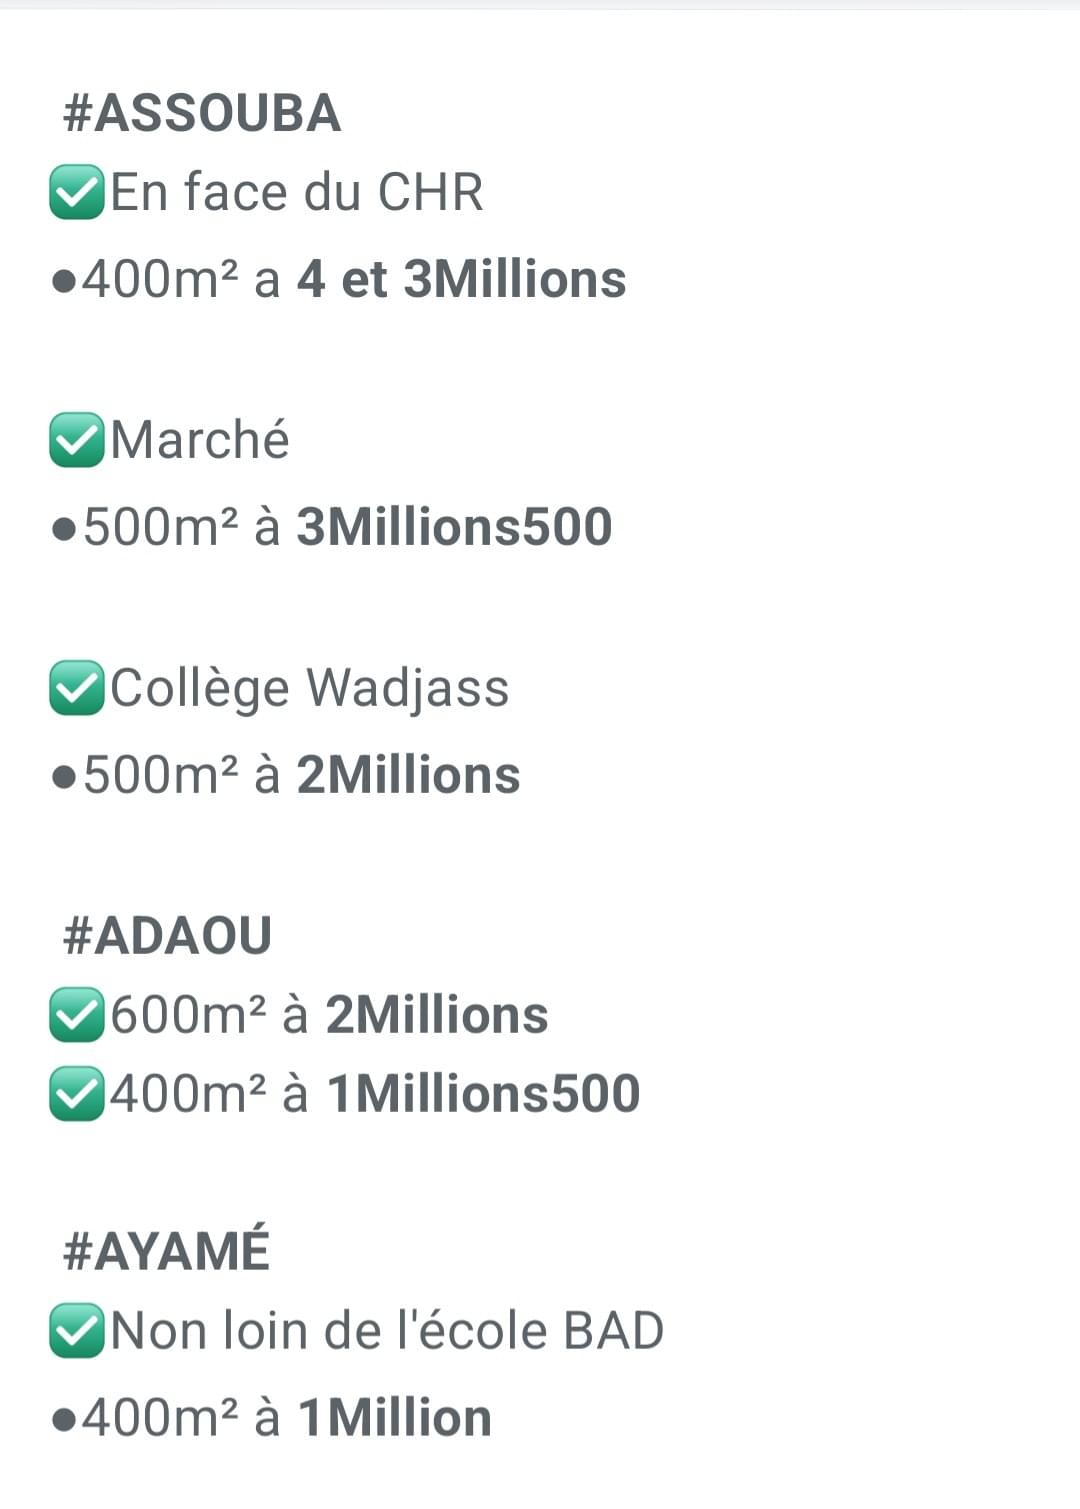
Task: Click bullet dot before 500m² à 3Millions500
Action: click(64, 528)
